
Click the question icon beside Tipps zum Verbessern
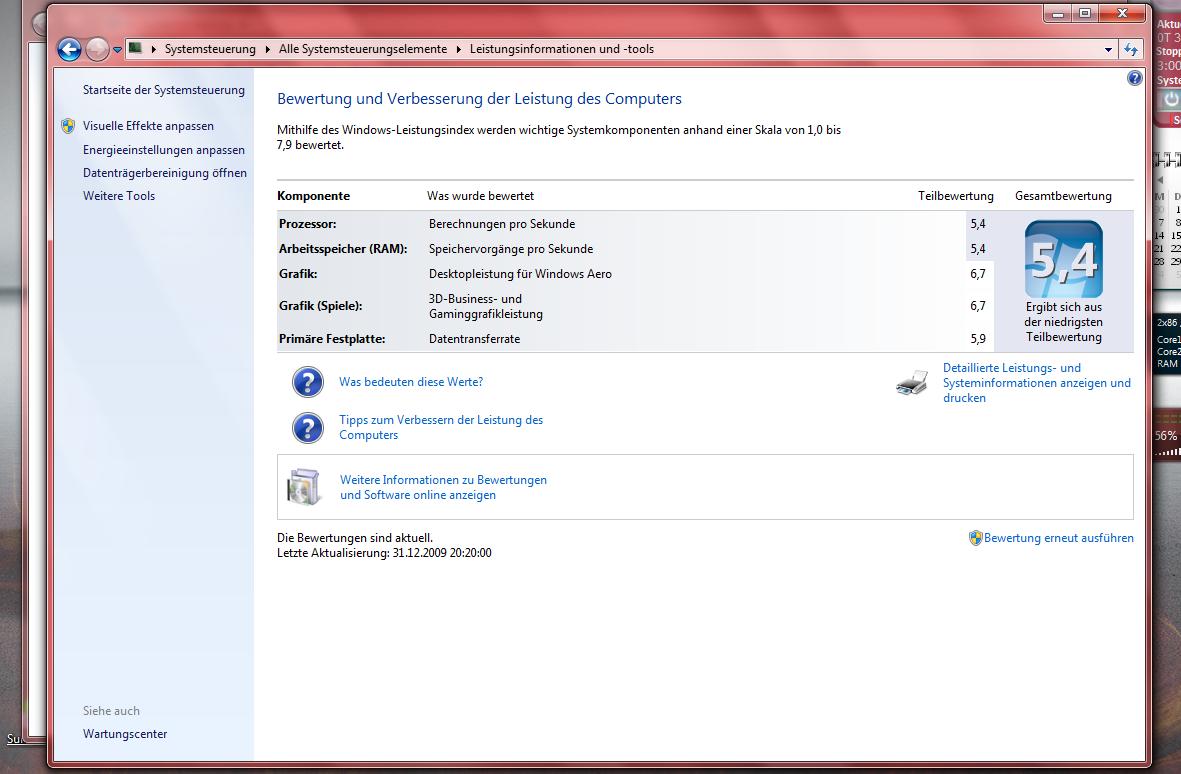(x=308, y=428)
